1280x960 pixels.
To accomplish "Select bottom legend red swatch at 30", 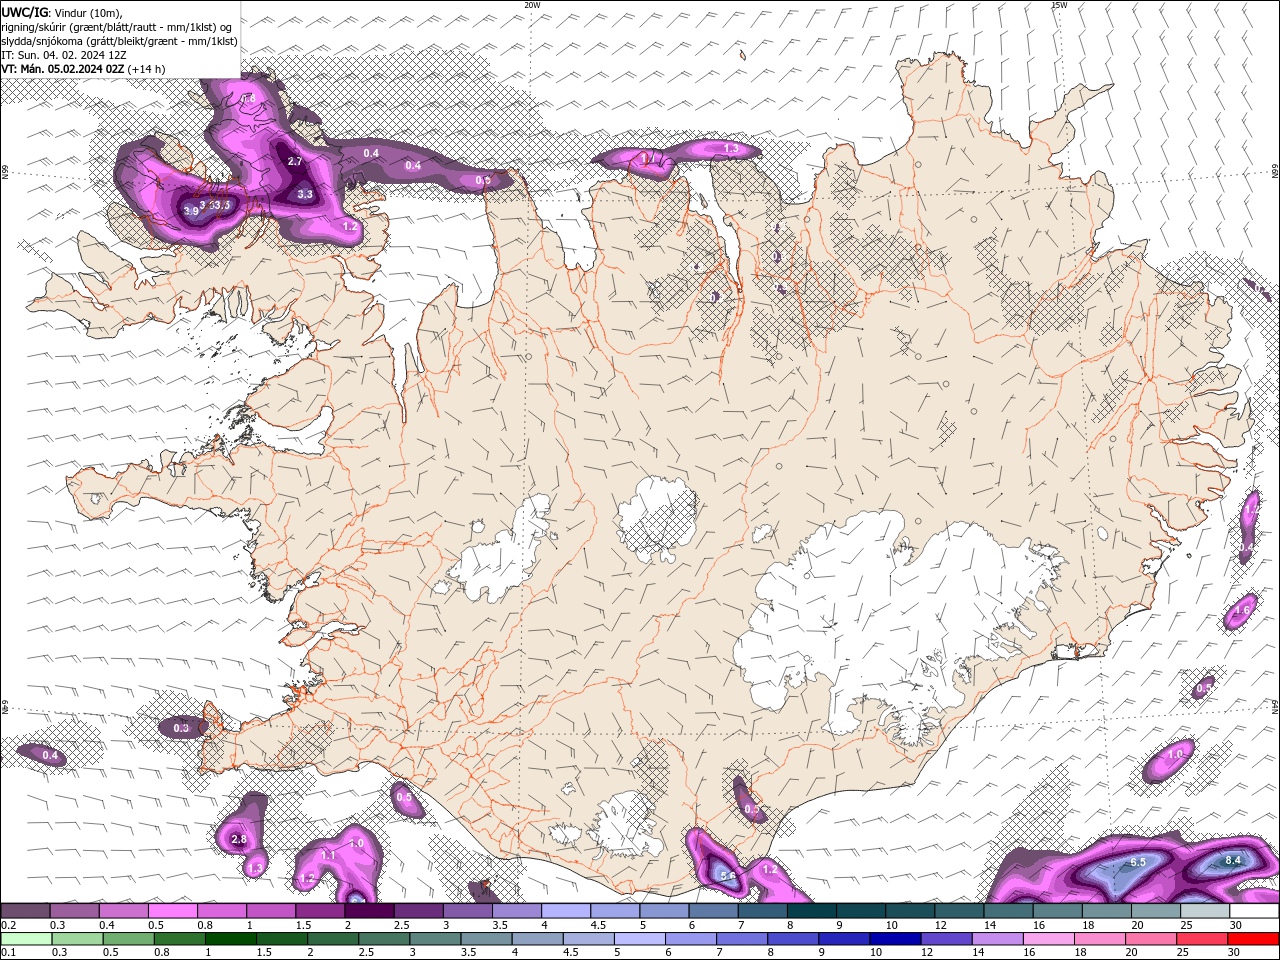I will [1254, 938].
